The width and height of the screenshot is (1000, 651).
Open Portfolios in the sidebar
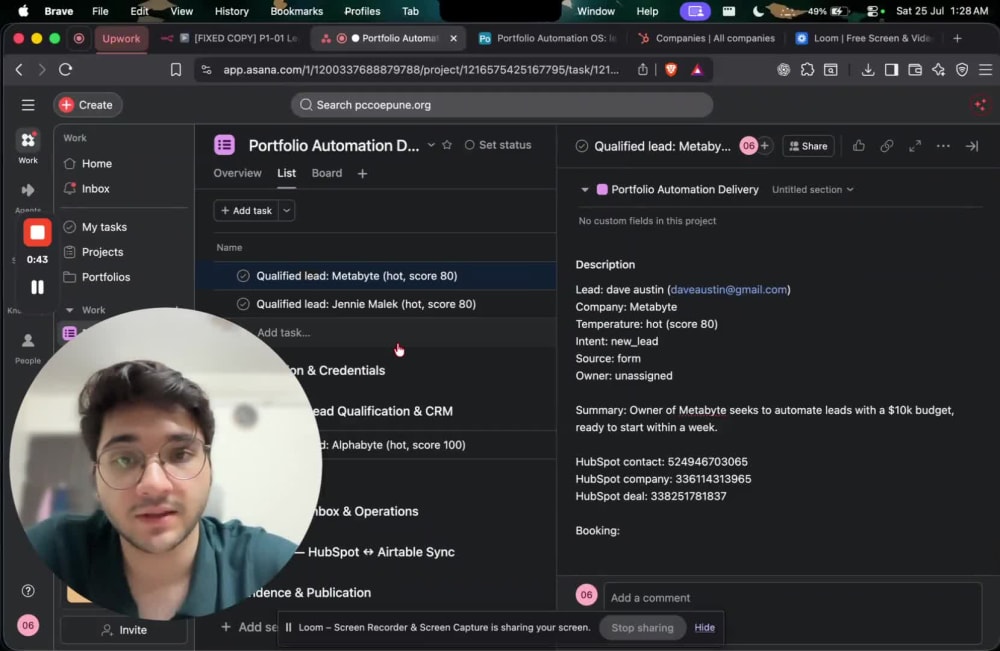[105, 277]
